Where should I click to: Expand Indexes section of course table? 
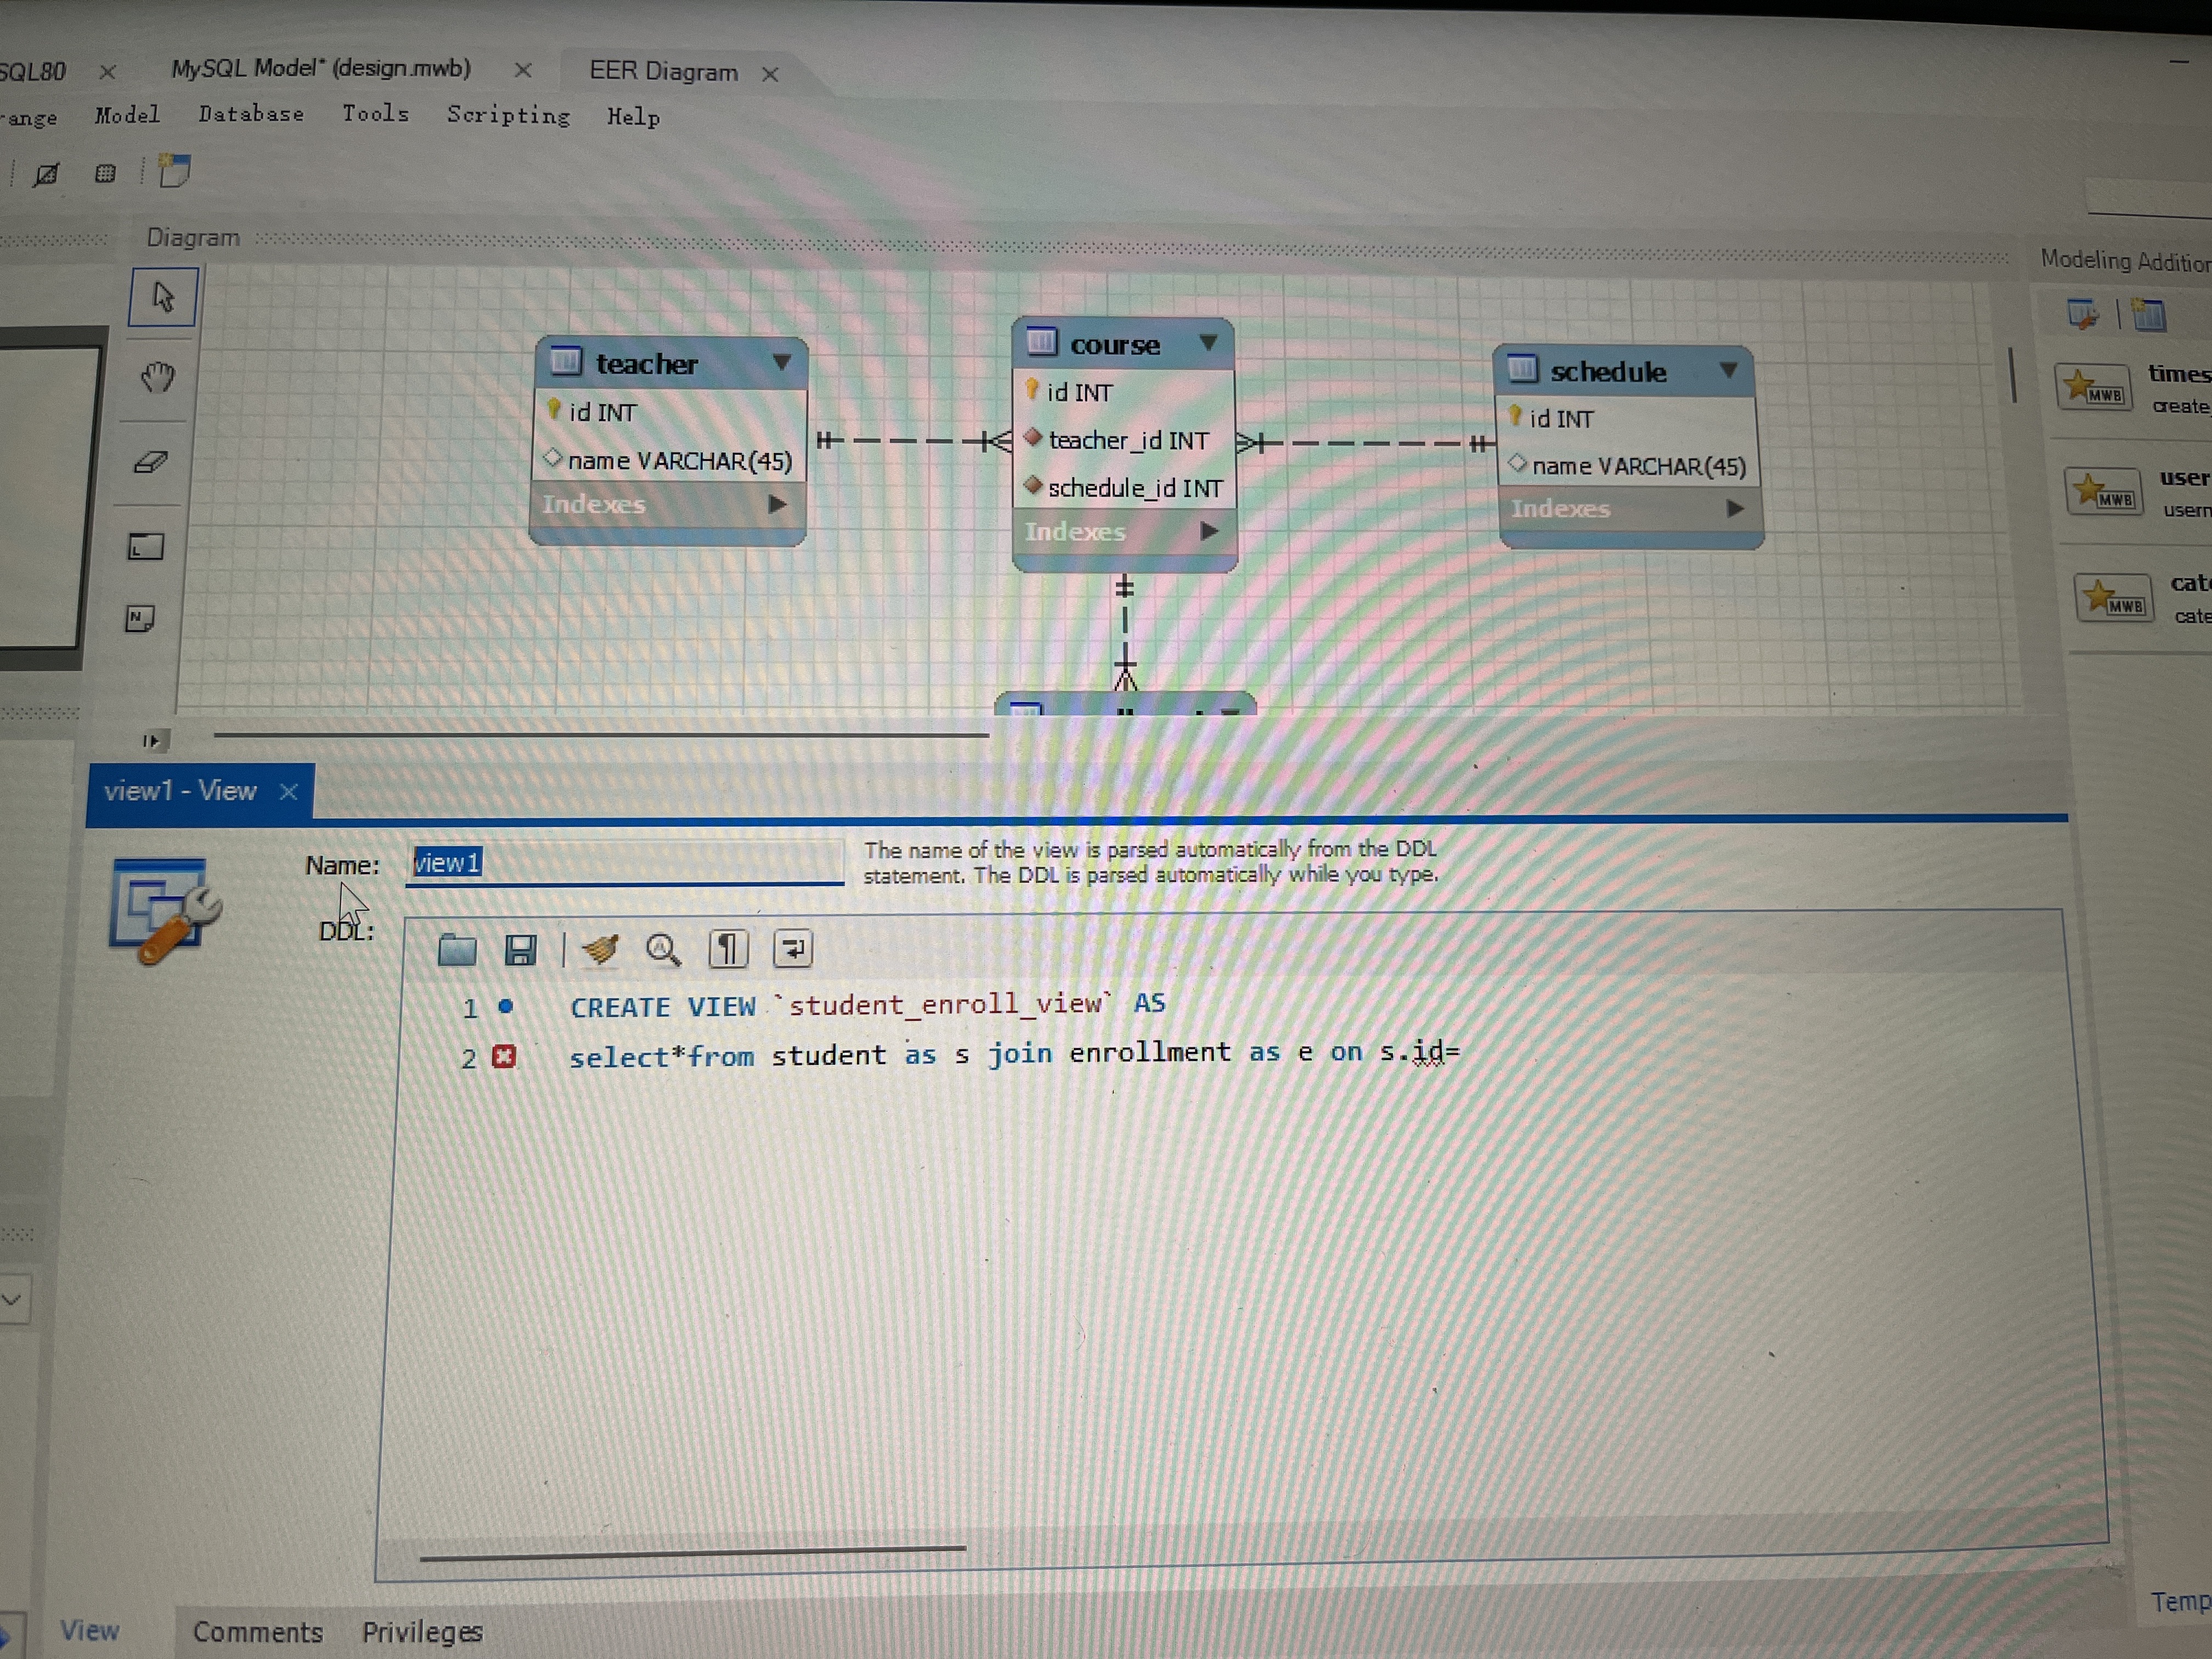(1208, 531)
